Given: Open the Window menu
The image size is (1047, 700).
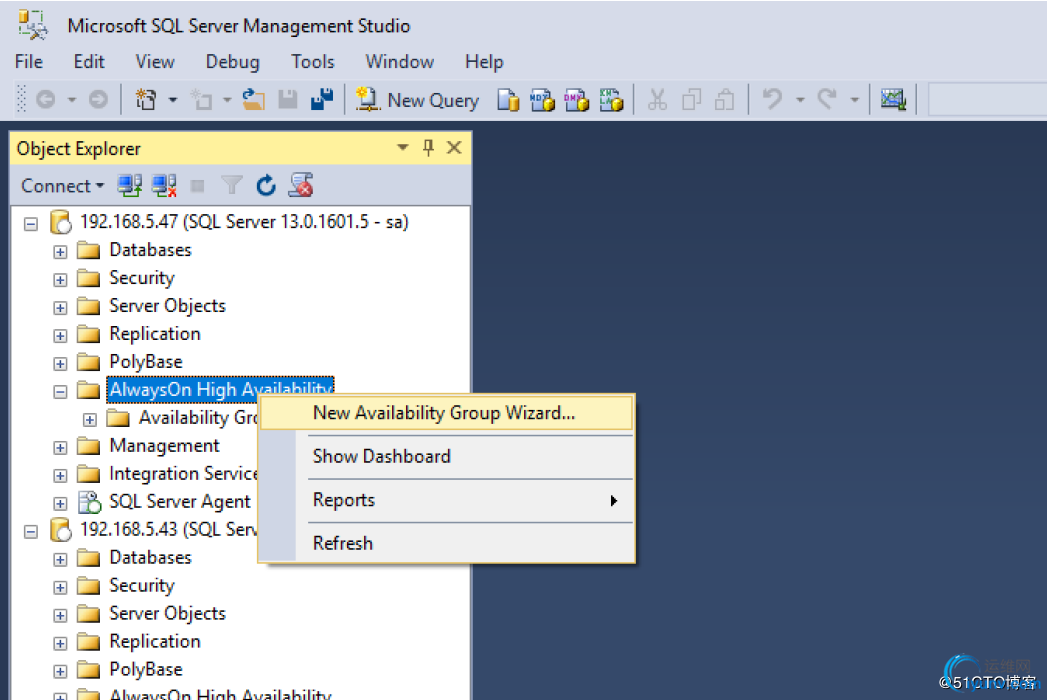Looking at the screenshot, I should coord(399,61).
